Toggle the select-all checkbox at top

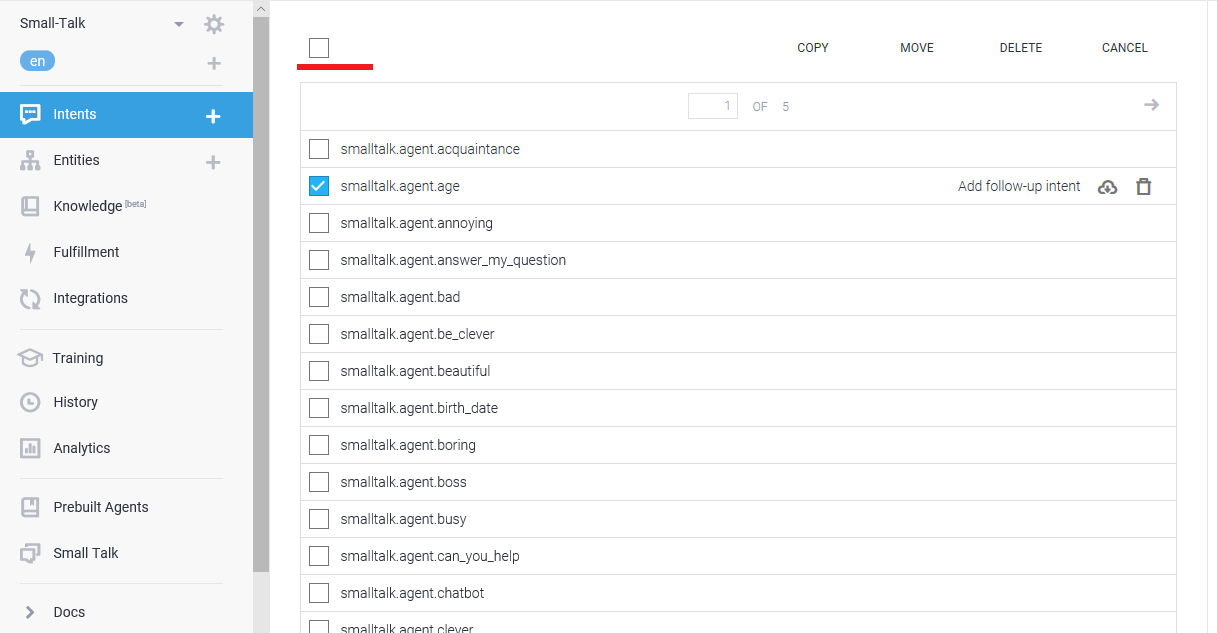[319, 48]
